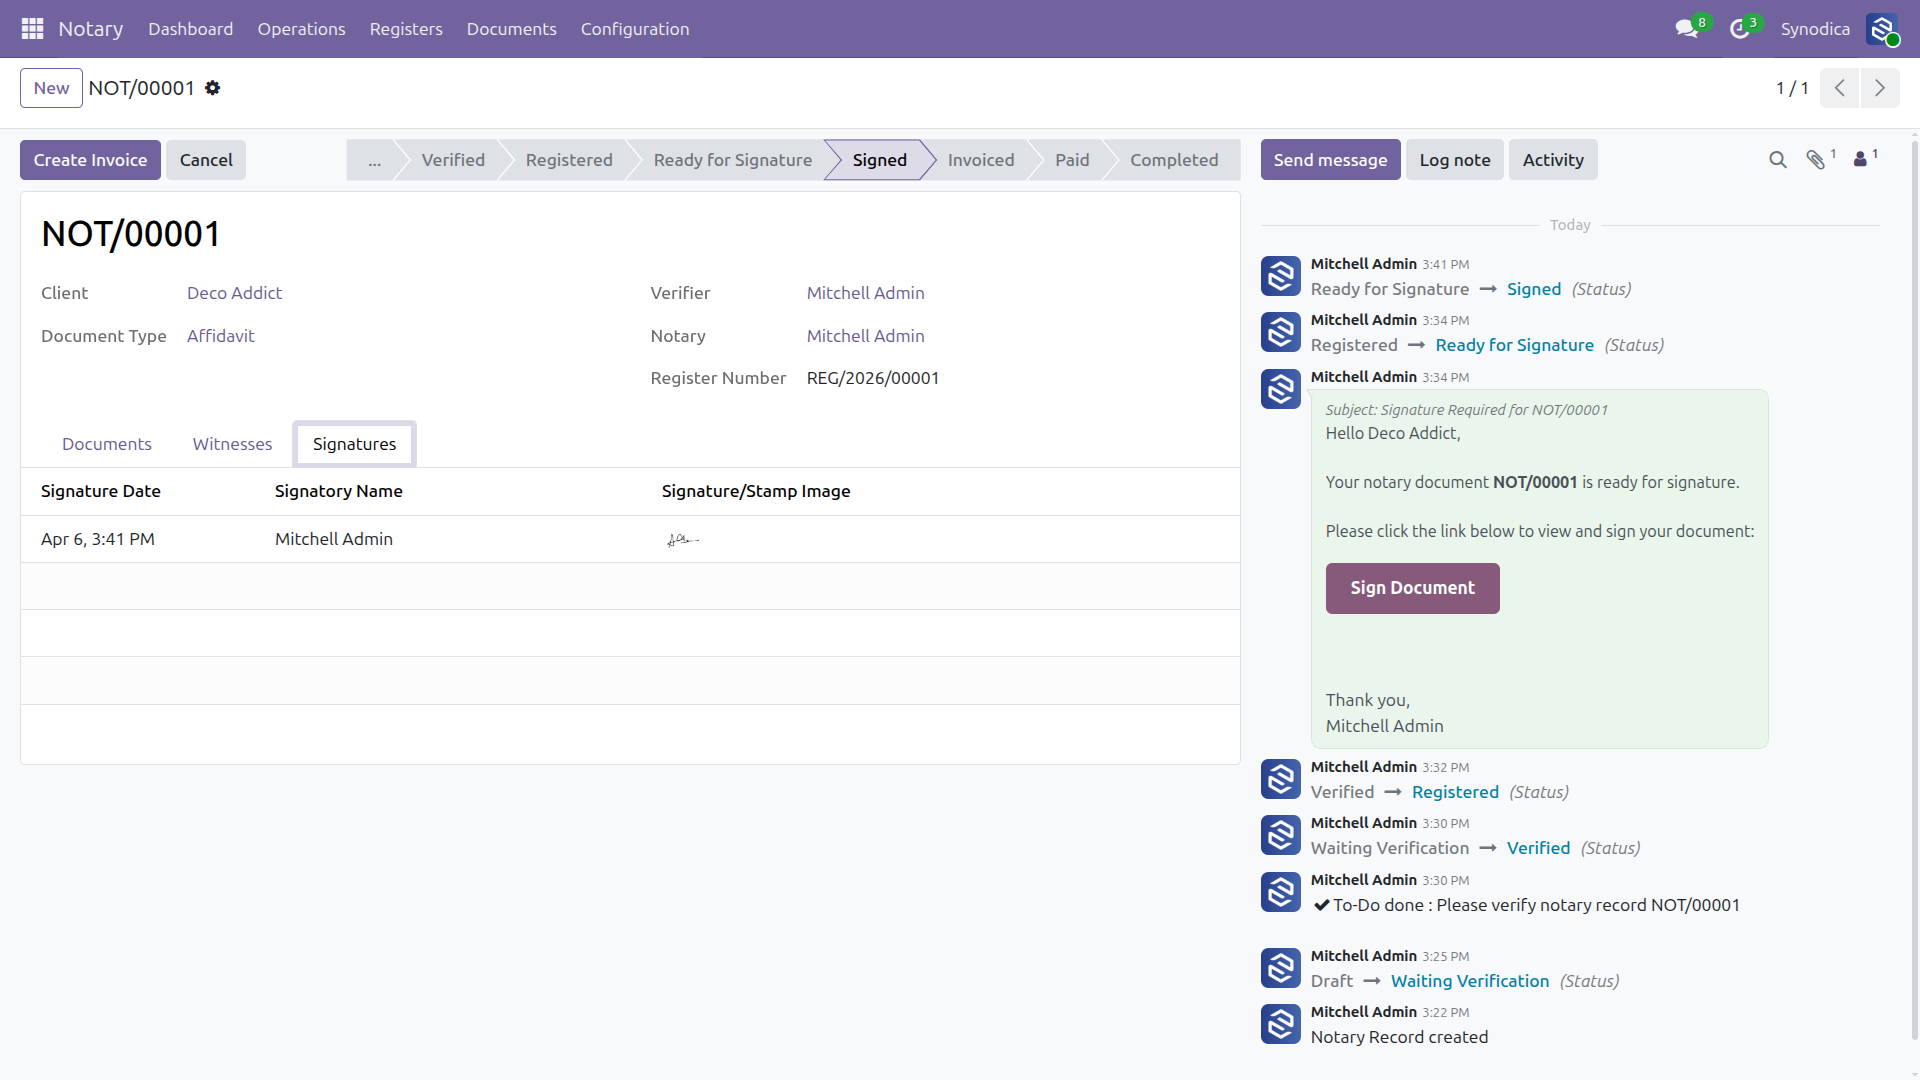Sort by Signature Date column header
The width and height of the screenshot is (1920, 1080).
101,491
